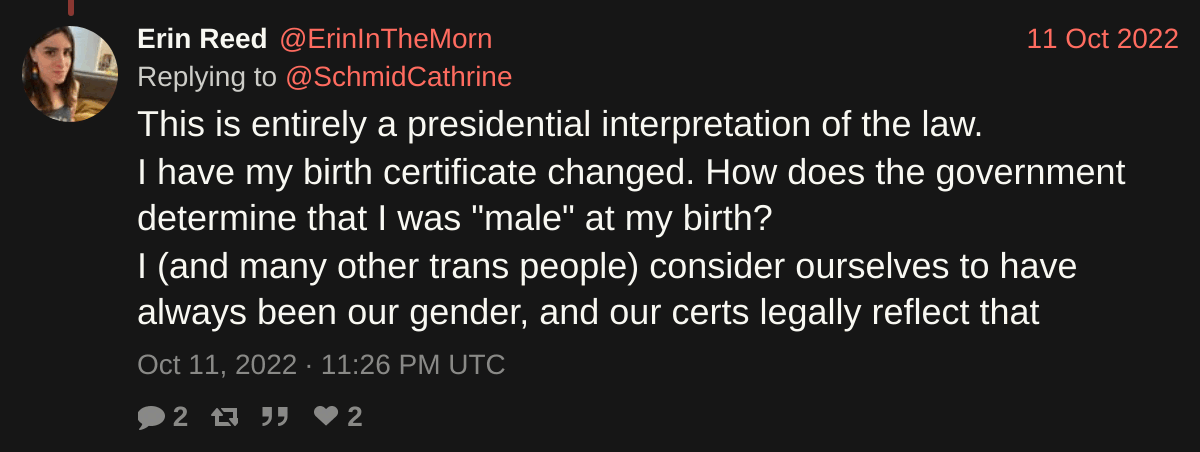Click the last line about certs legally reflecting
Viewport: 1200px width, 452px height.
pyautogui.click(x=588, y=313)
